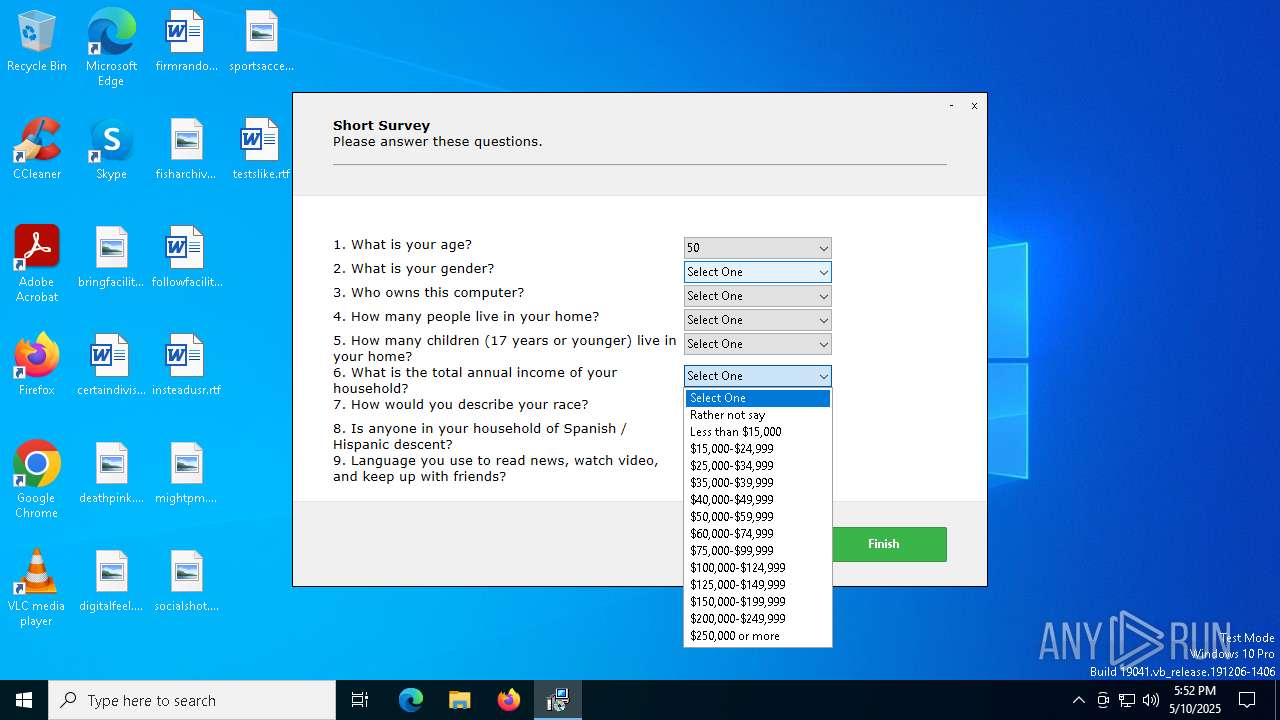Screen dimensions: 1280x720
Task: Close the Short Survey window
Action: pyautogui.click(x=974, y=105)
